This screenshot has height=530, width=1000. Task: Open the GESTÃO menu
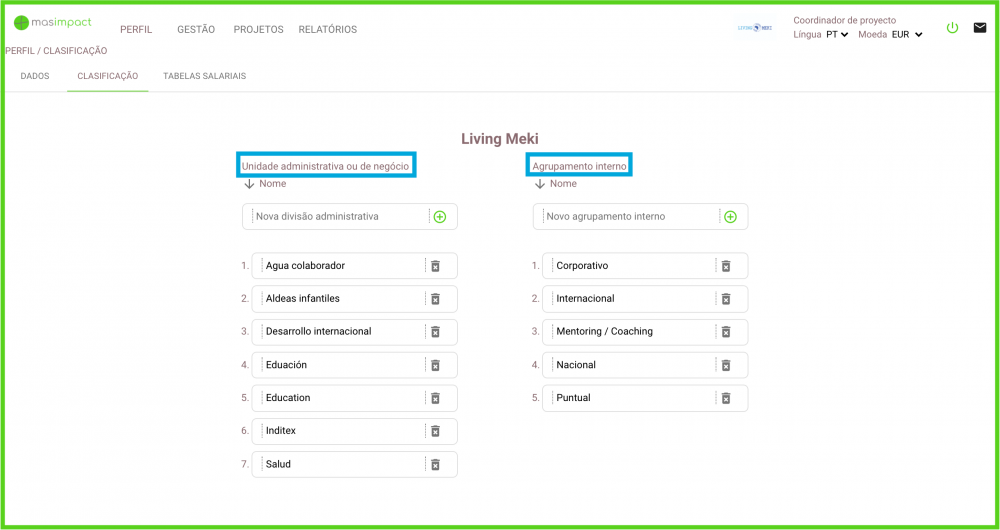(x=196, y=30)
